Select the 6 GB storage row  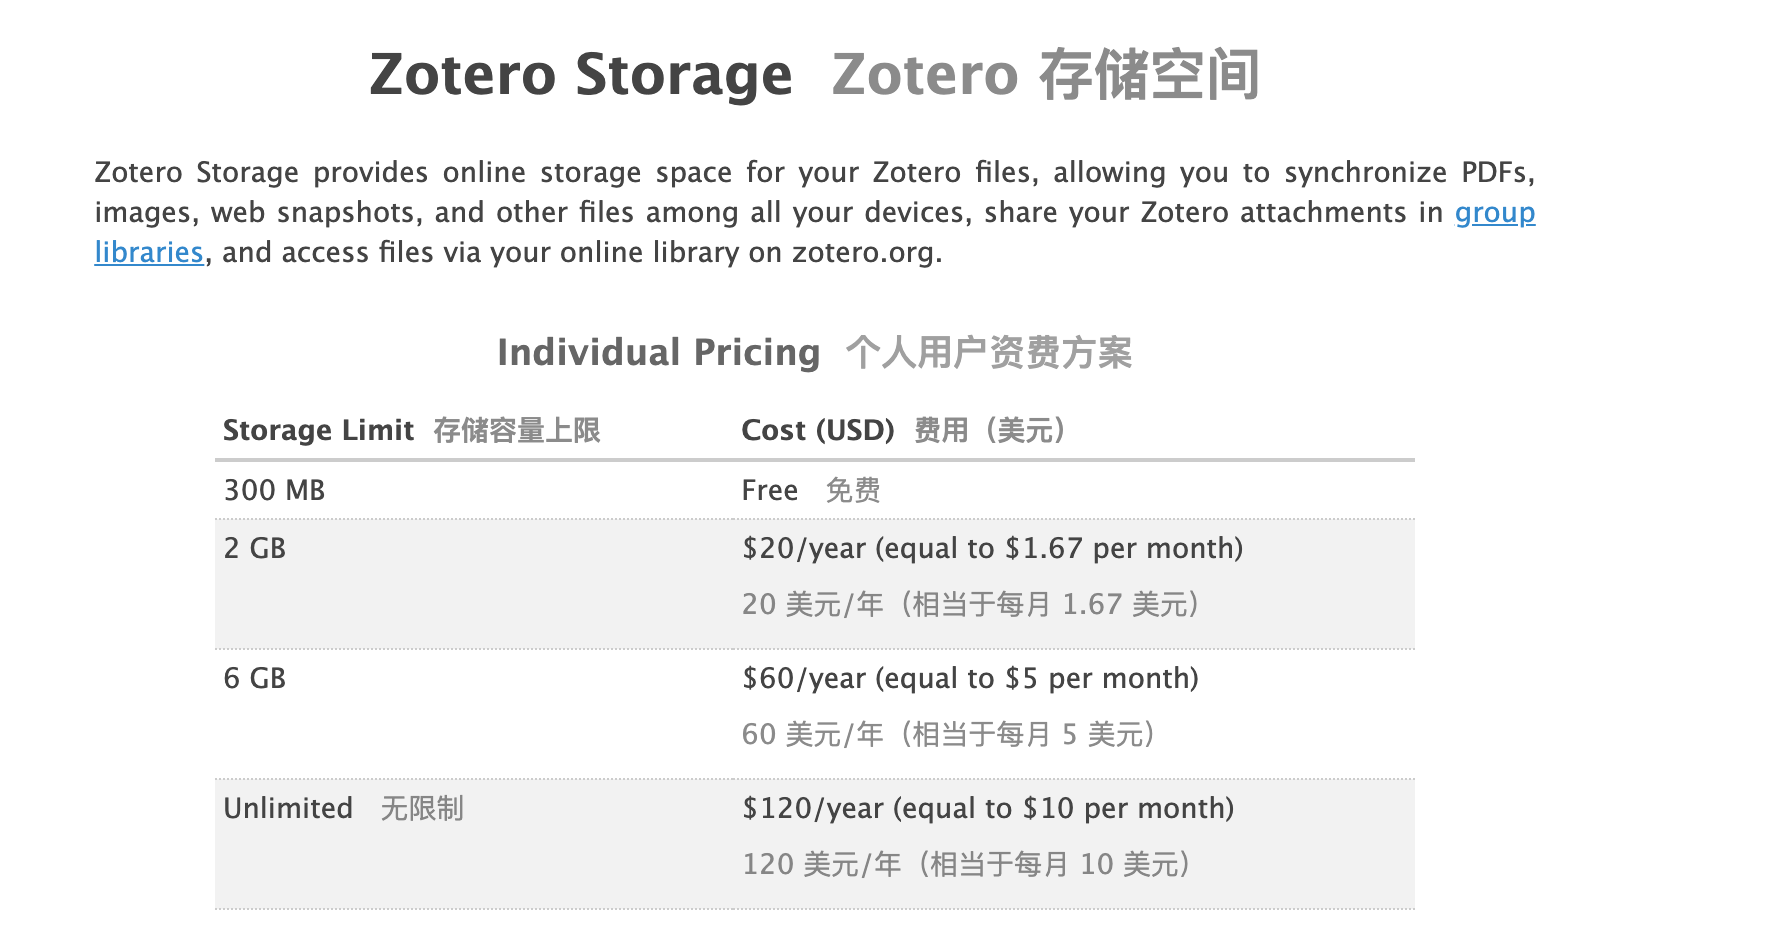click(x=814, y=714)
